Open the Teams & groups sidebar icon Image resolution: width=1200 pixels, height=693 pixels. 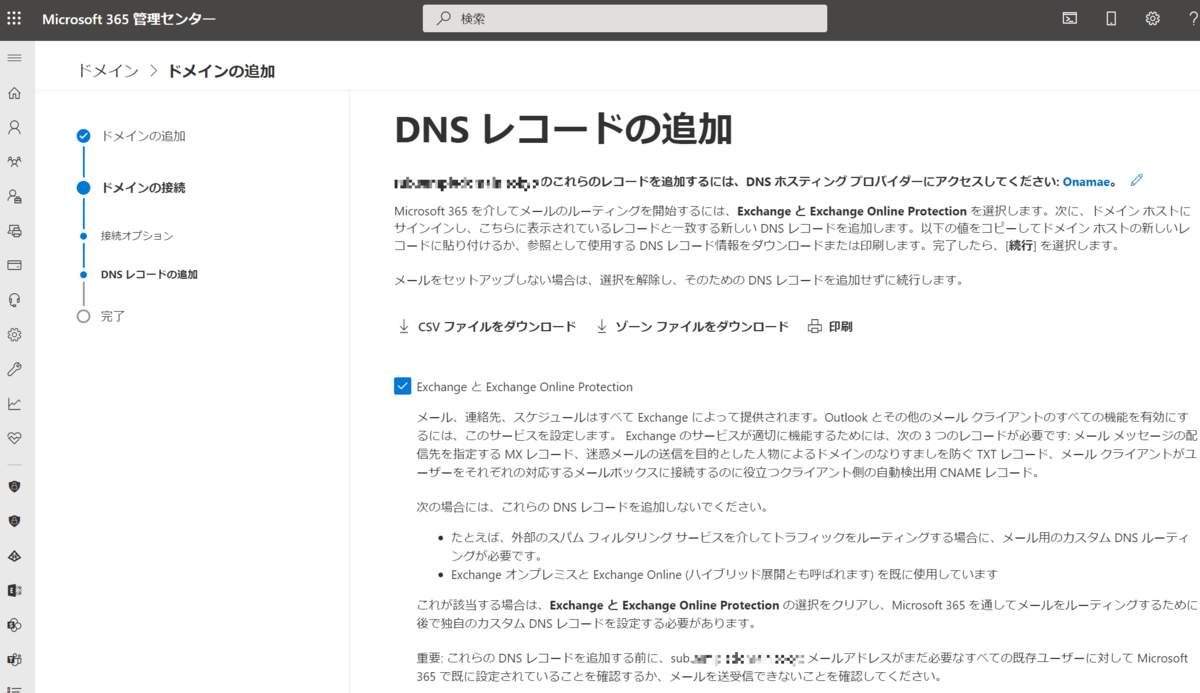point(14,161)
